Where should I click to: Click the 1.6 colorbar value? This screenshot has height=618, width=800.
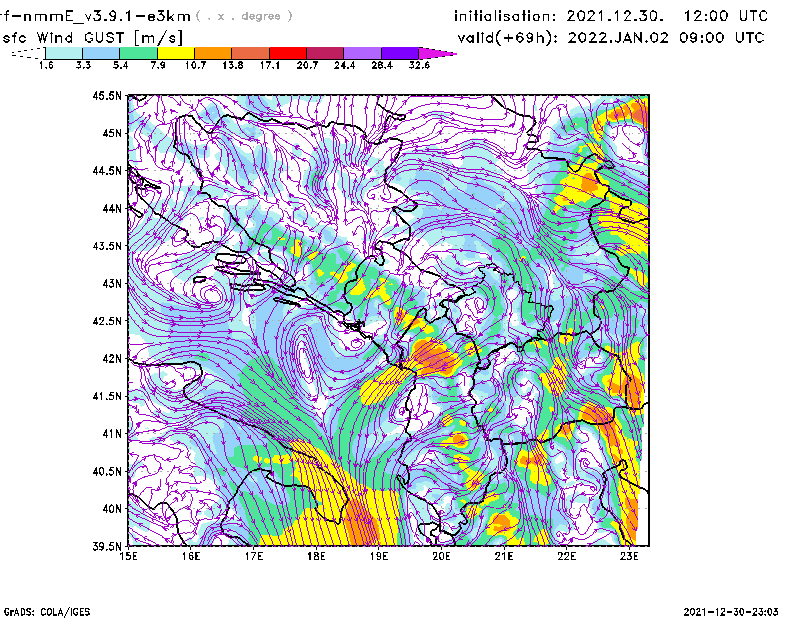click(x=46, y=65)
